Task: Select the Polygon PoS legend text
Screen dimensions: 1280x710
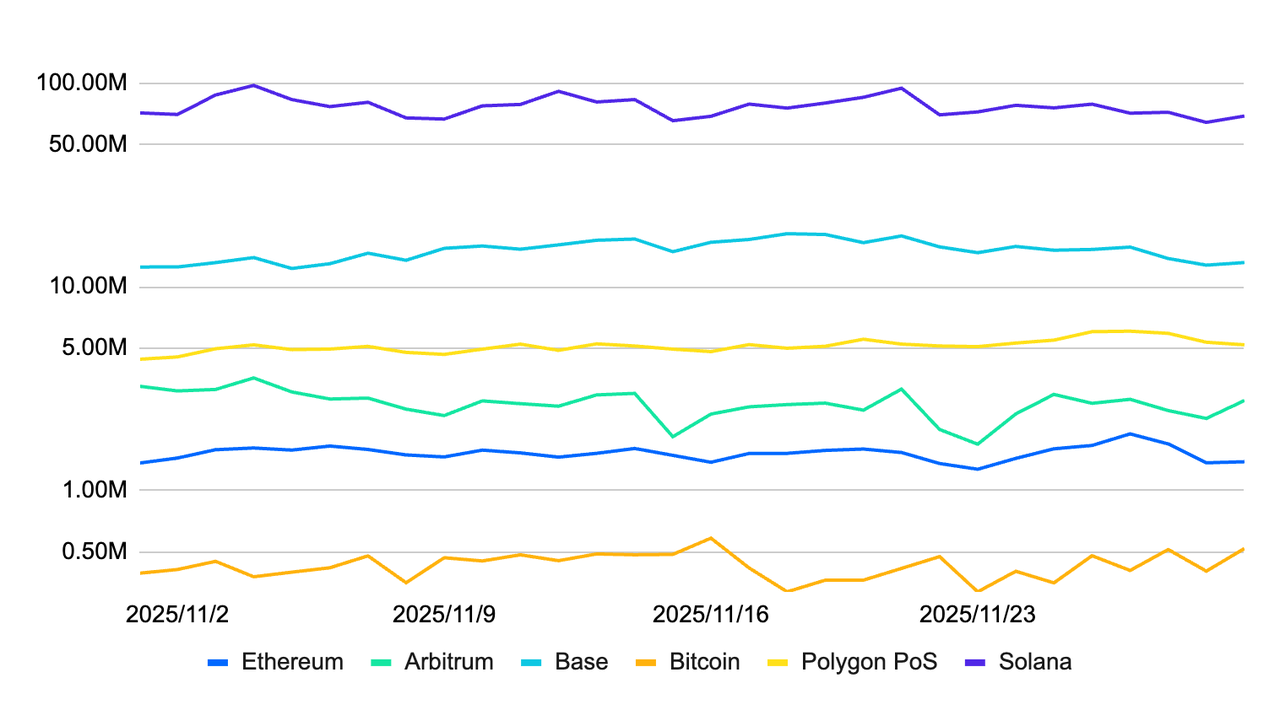Action: [869, 662]
